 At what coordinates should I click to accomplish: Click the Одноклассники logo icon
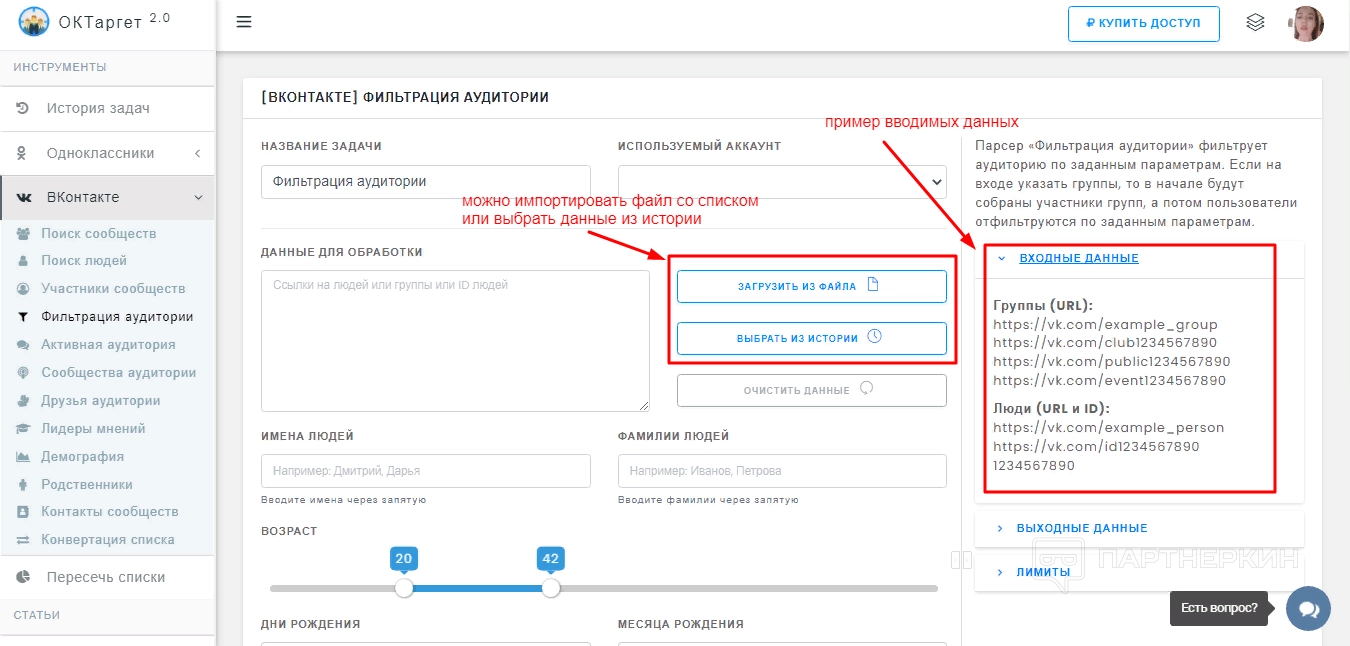pos(22,153)
